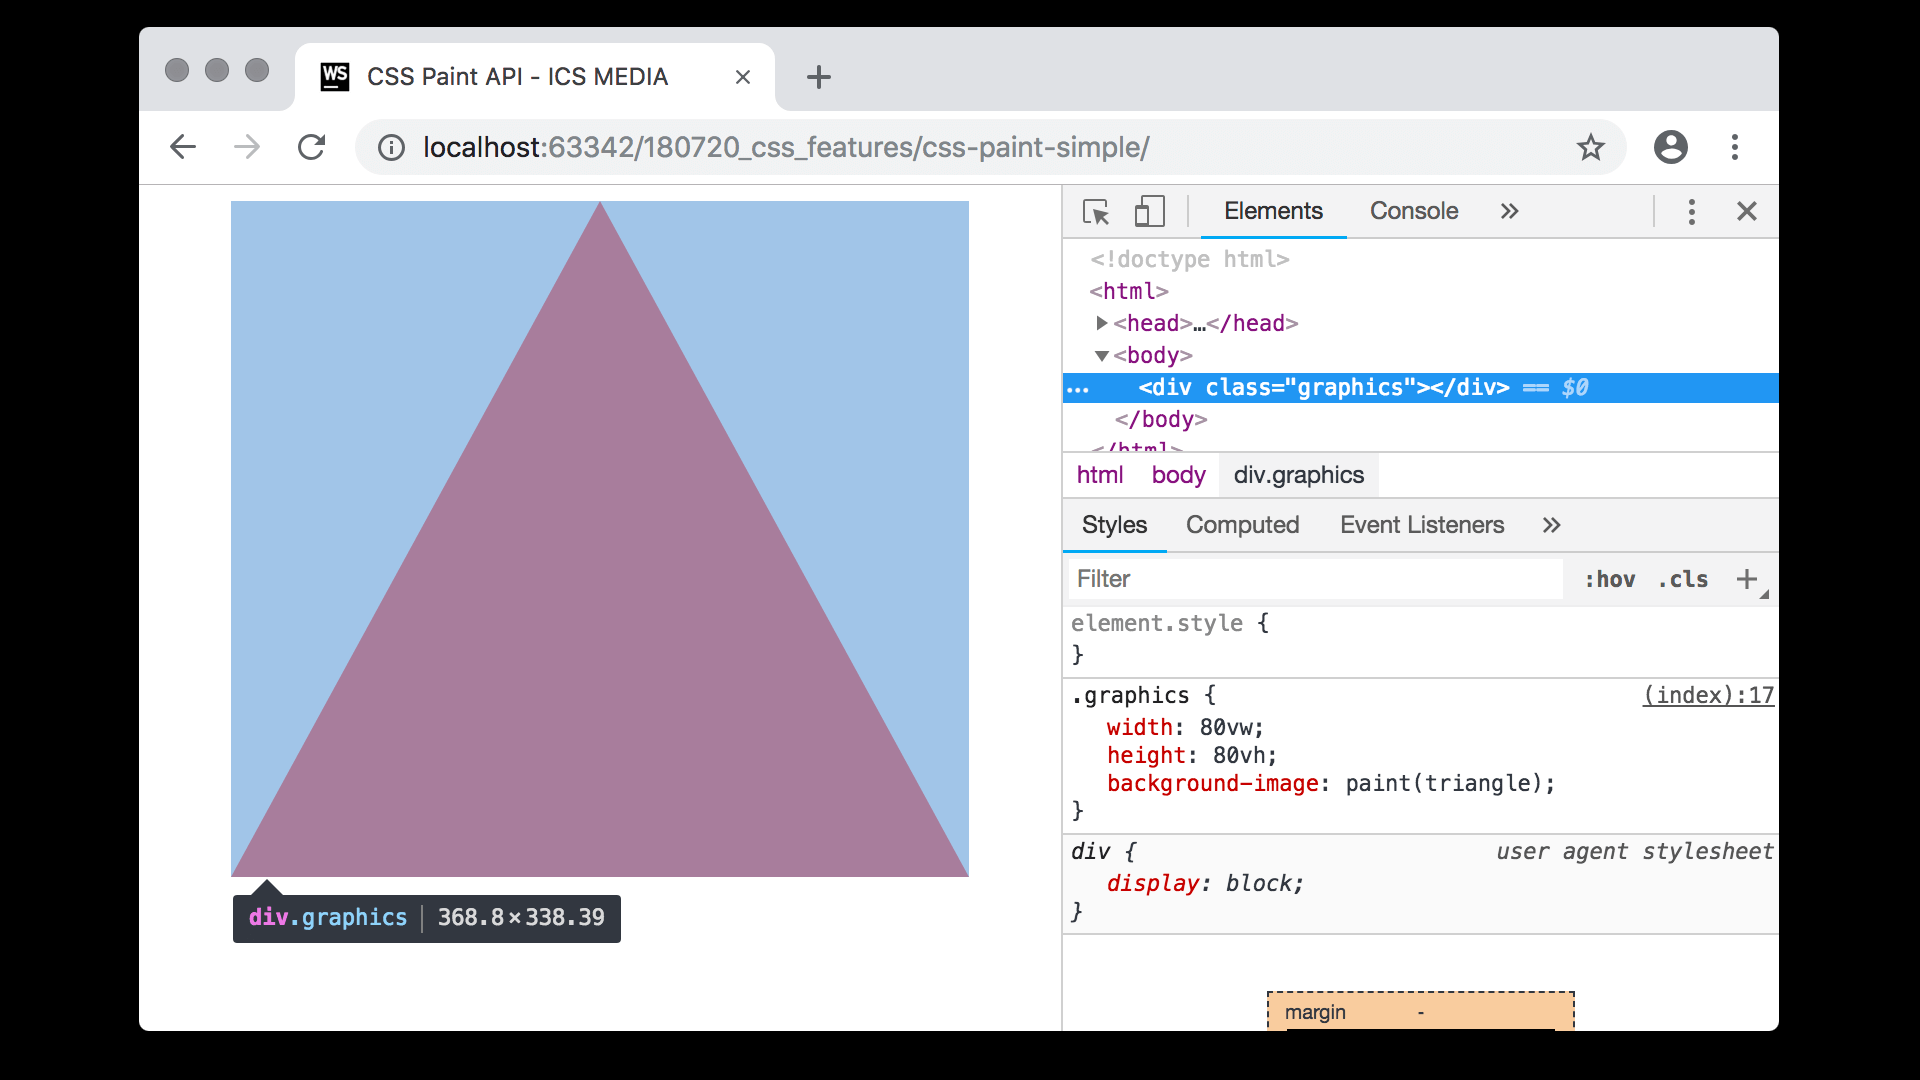1920x1080 pixels.
Task: Open Chrome's three-dot menu
Action: point(1734,148)
